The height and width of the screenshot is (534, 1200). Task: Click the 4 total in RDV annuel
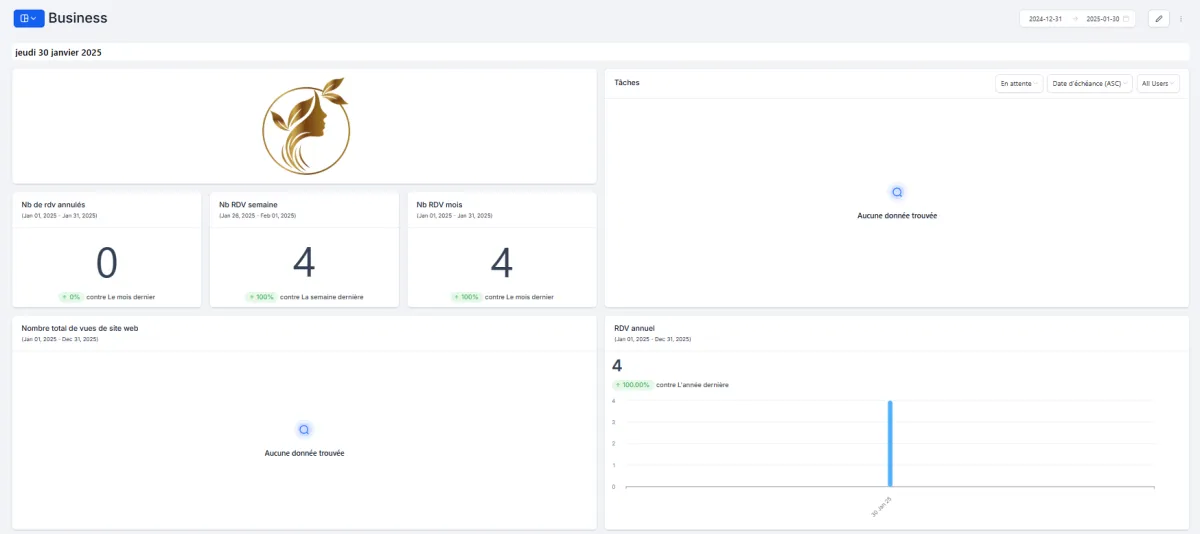click(617, 365)
